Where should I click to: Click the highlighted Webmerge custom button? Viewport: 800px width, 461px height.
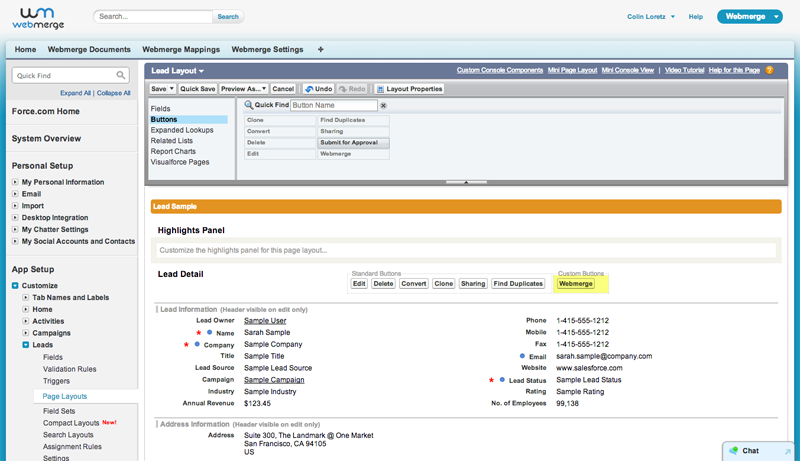click(576, 284)
